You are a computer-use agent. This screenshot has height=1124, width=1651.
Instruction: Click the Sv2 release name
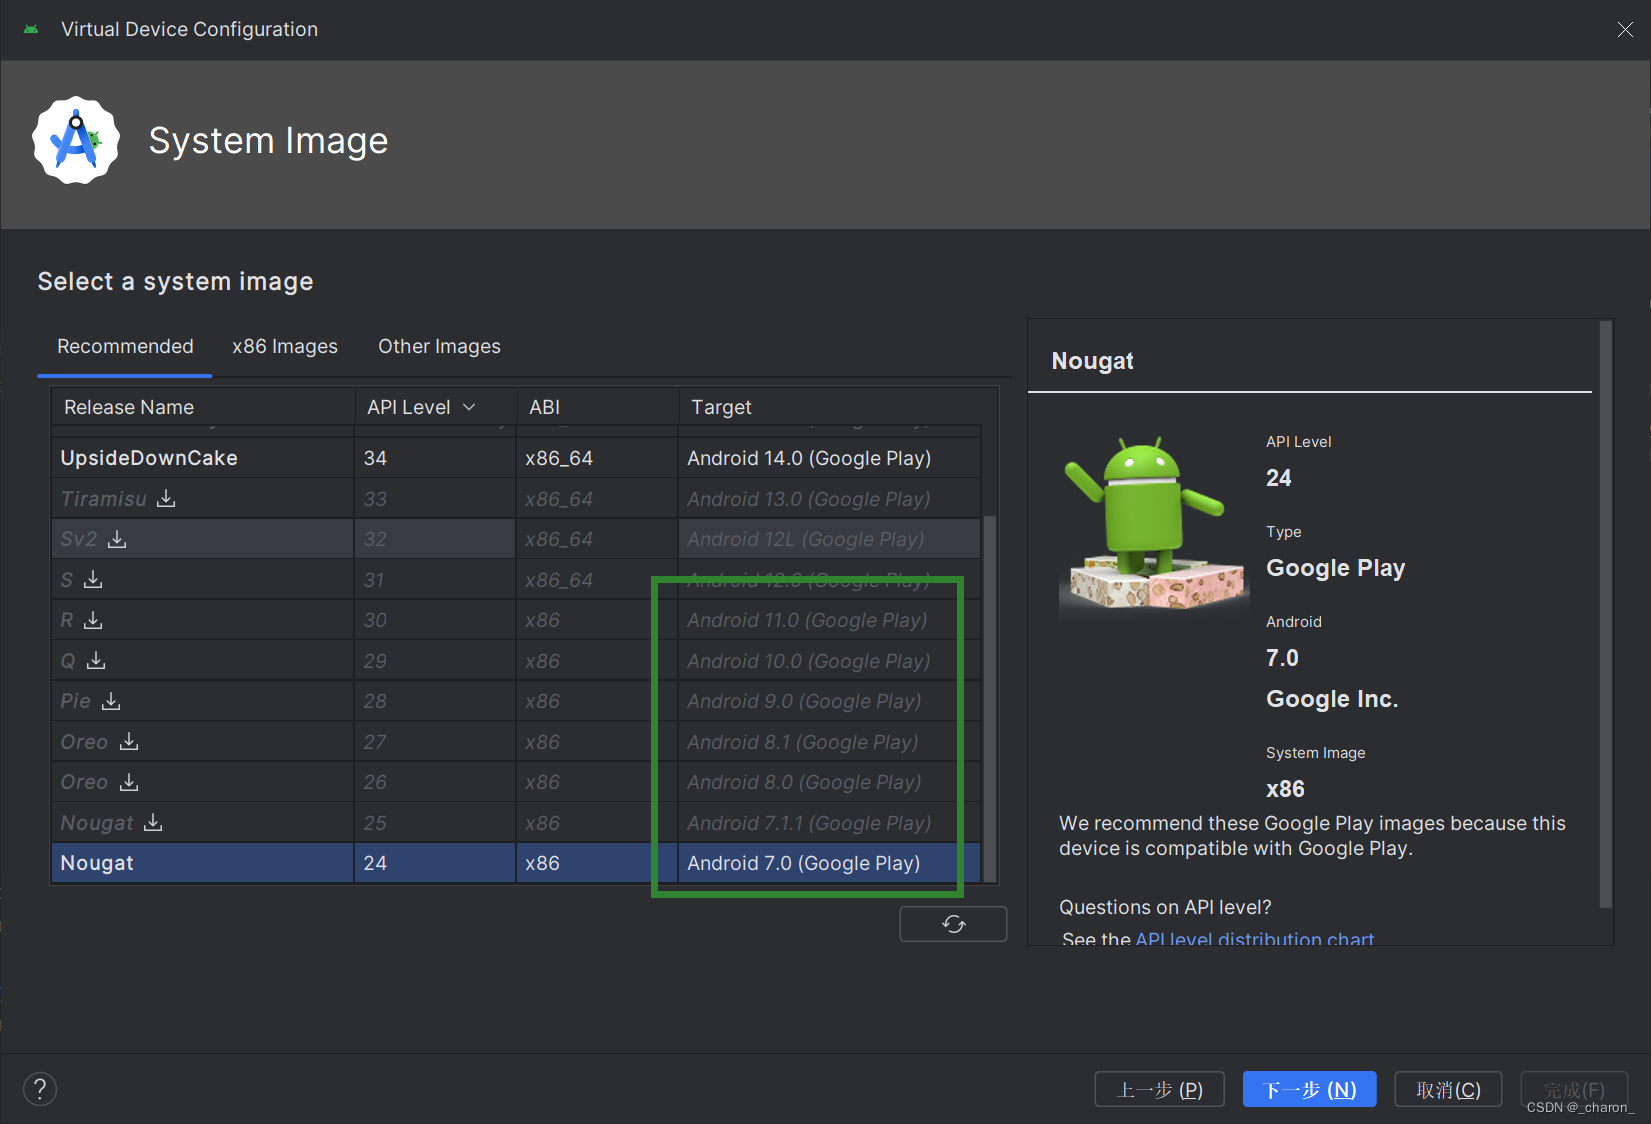click(79, 539)
